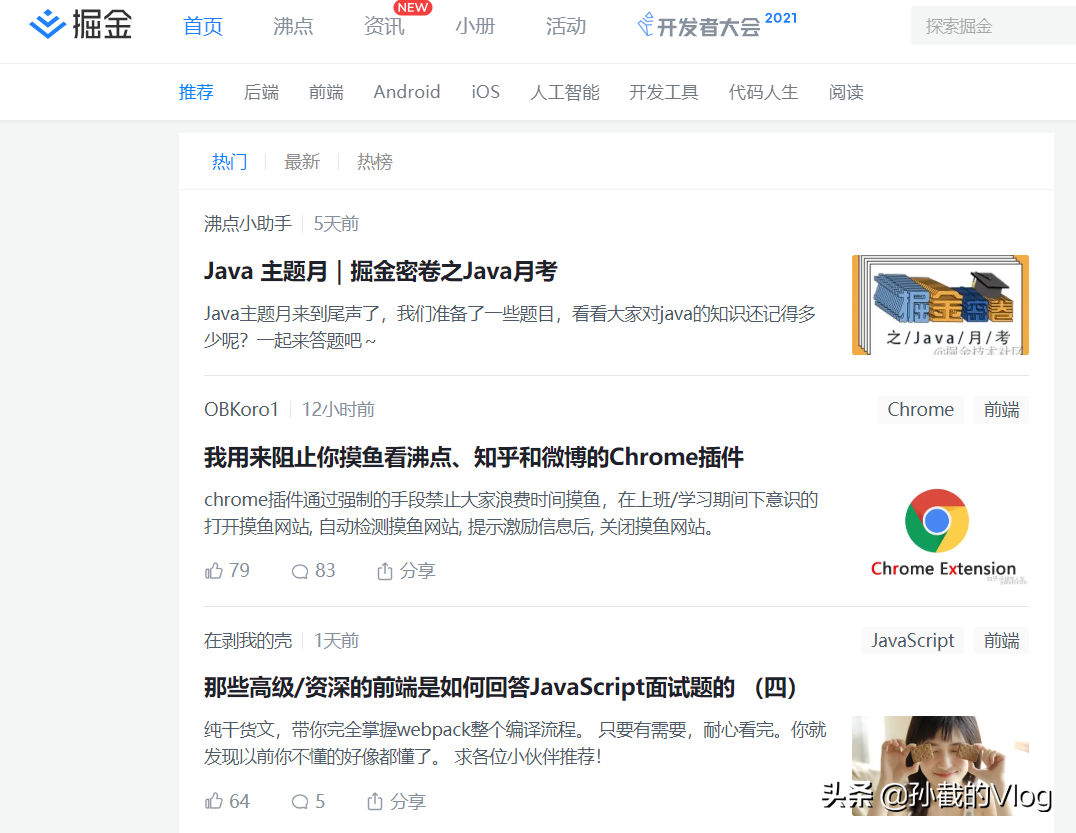Image resolution: width=1076 pixels, height=833 pixels.
Task: Select the 后端 category tab
Action: (261, 92)
